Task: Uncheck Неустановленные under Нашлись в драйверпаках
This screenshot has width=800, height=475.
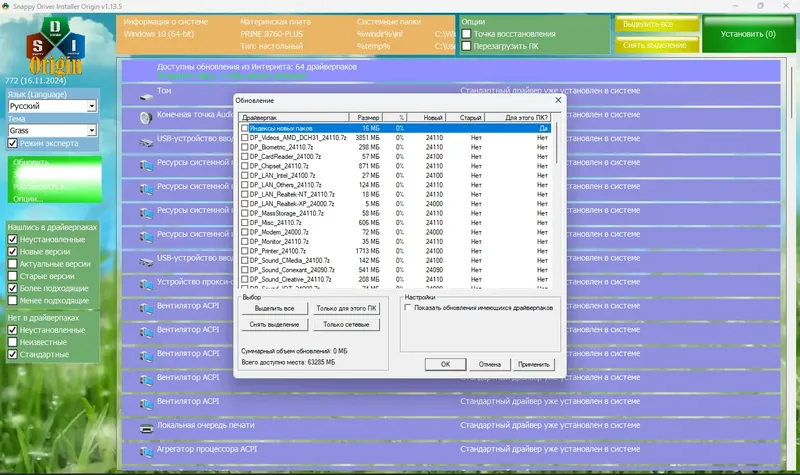Action: click(13, 239)
